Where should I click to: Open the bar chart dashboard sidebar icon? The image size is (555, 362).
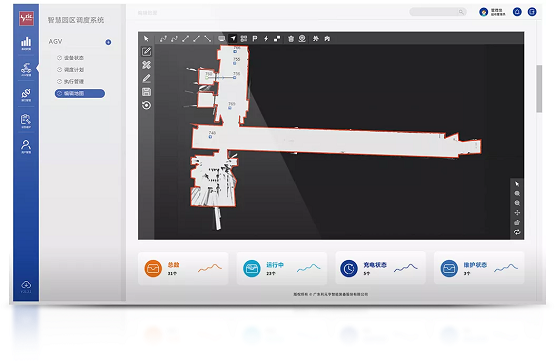pyautogui.click(x=26, y=43)
